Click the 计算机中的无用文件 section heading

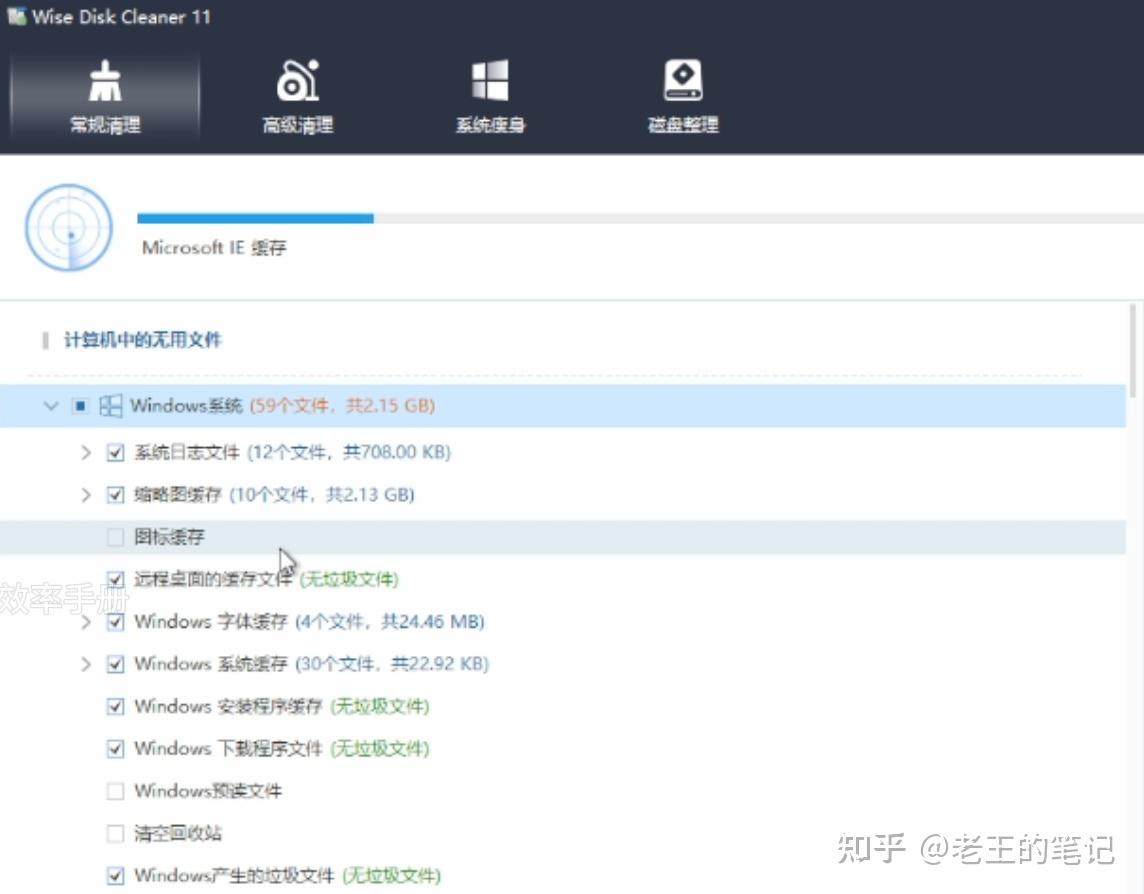[x=143, y=340]
